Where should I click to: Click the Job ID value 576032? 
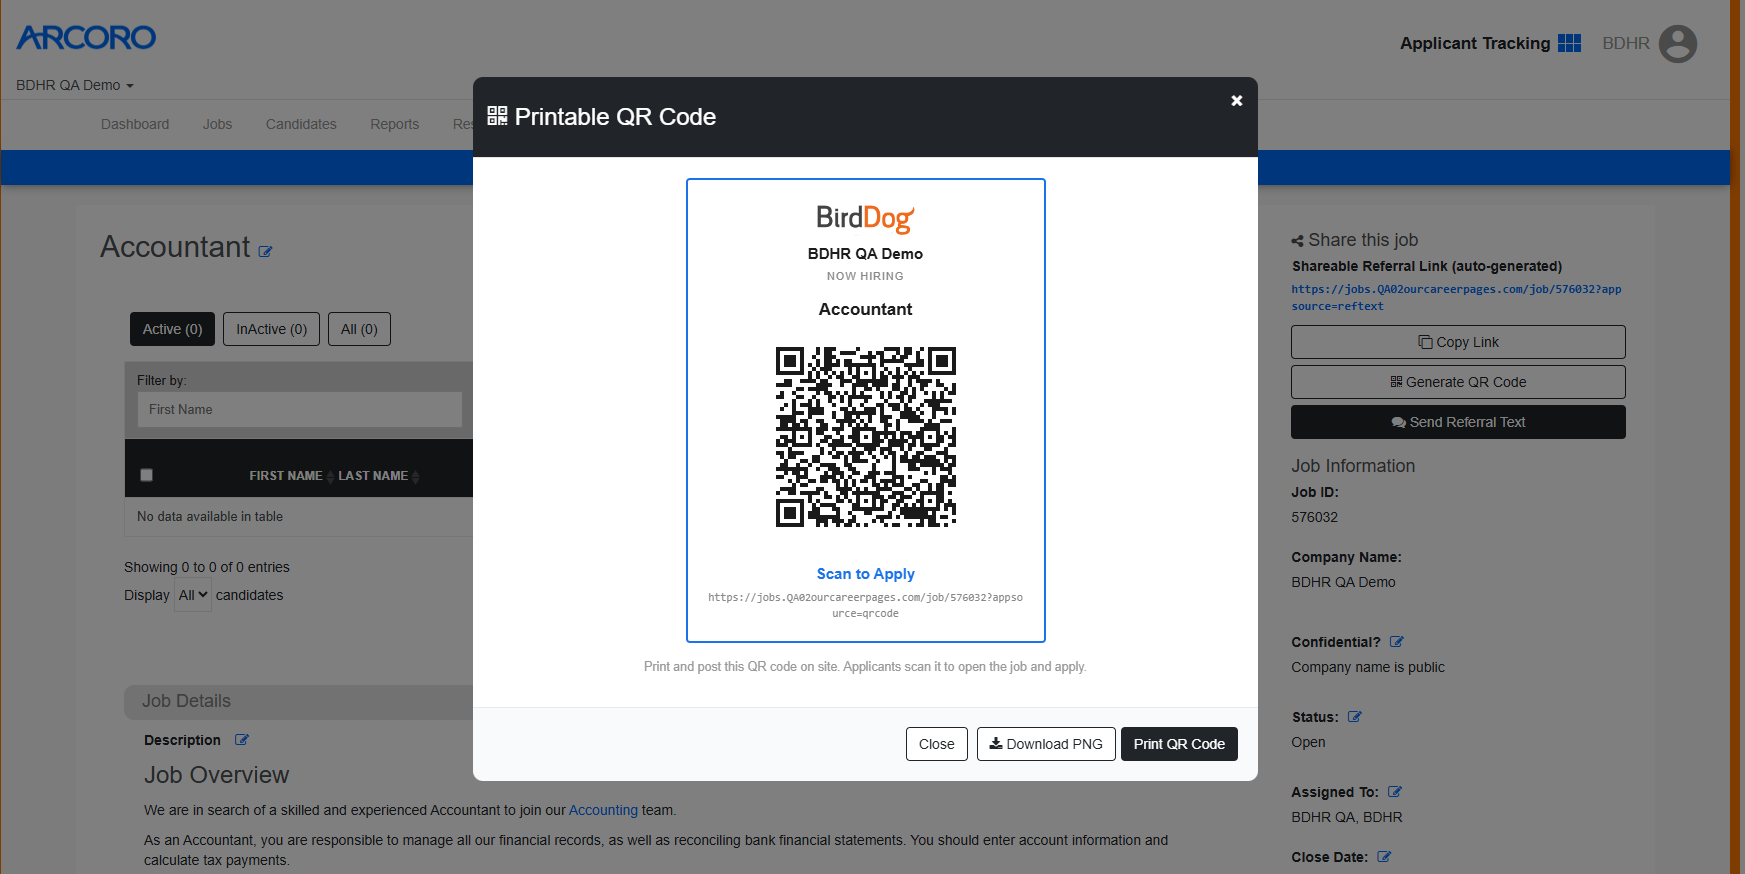tap(1314, 517)
